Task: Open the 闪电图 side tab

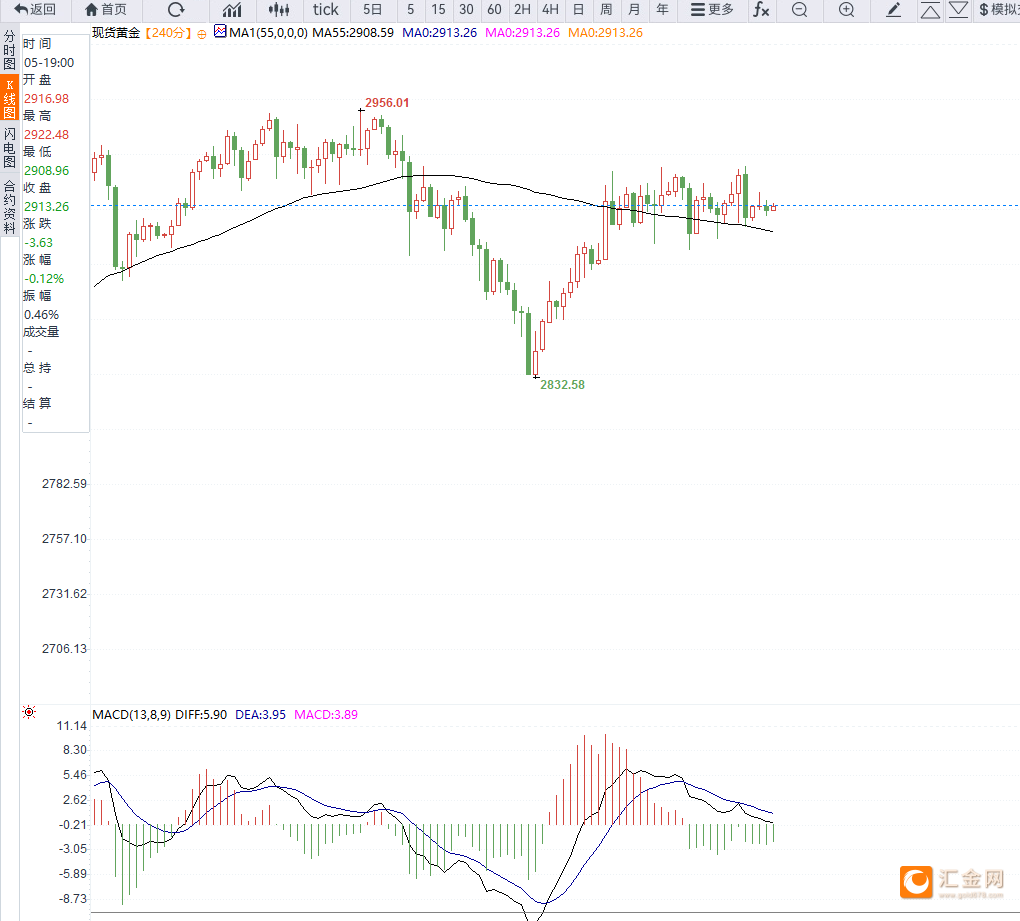Action: click(x=9, y=148)
